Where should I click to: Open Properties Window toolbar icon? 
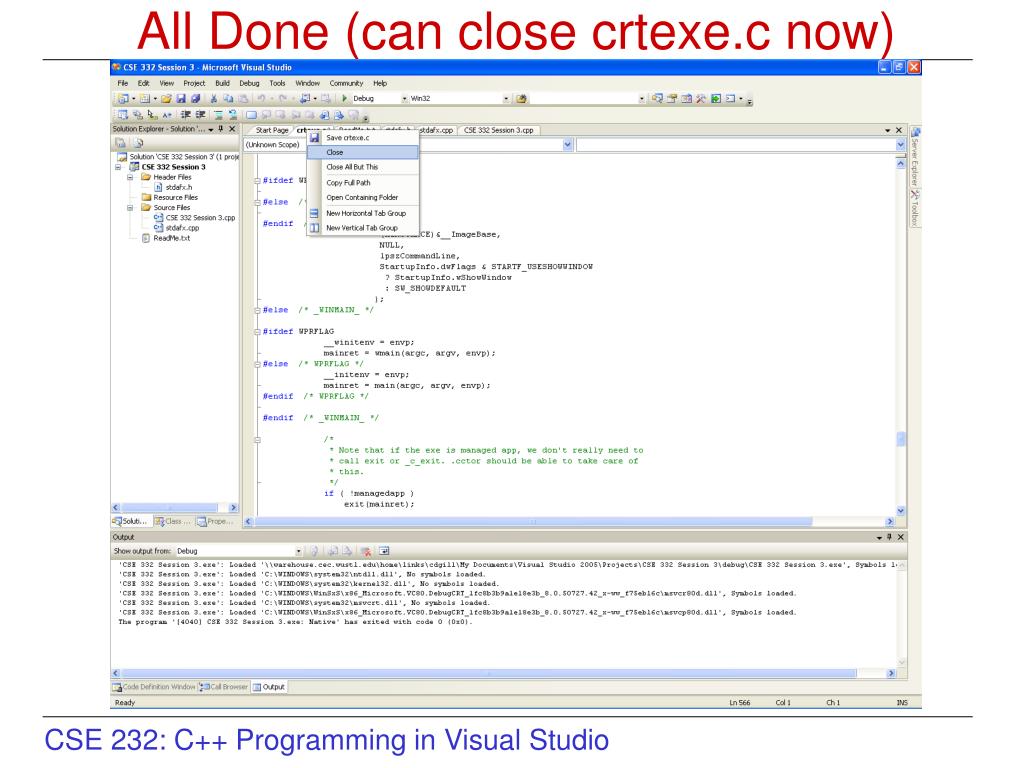tap(672, 99)
